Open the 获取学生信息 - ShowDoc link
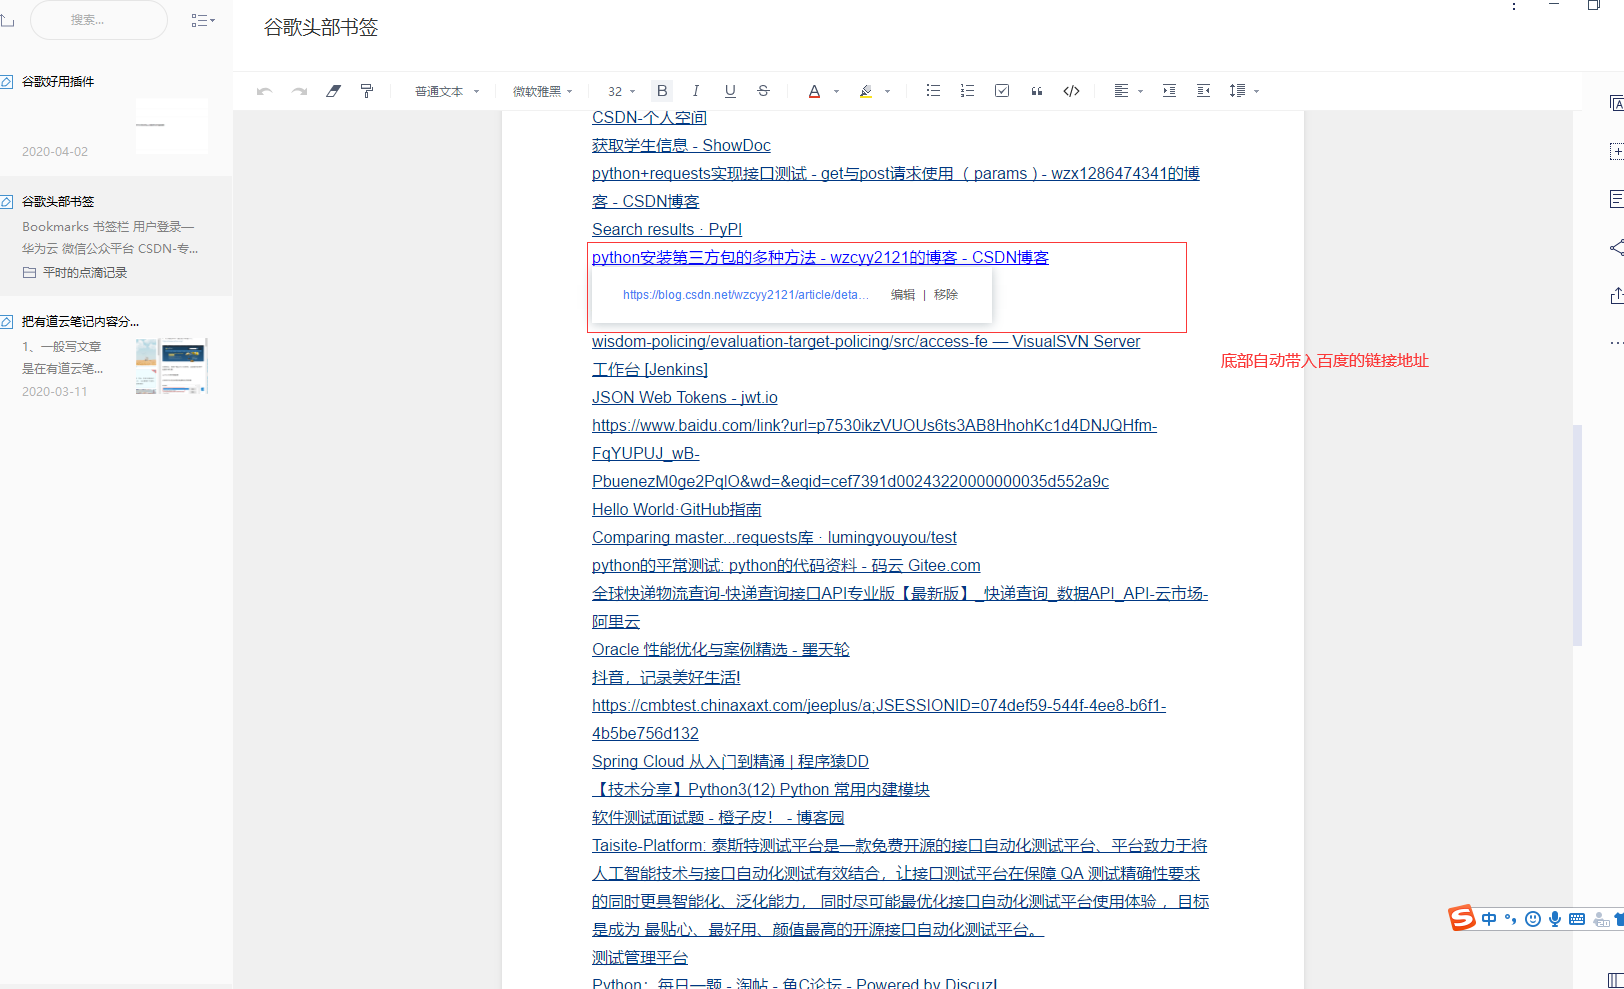The width and height of the screenshot is (1624, 989). [x=681, y=145]
